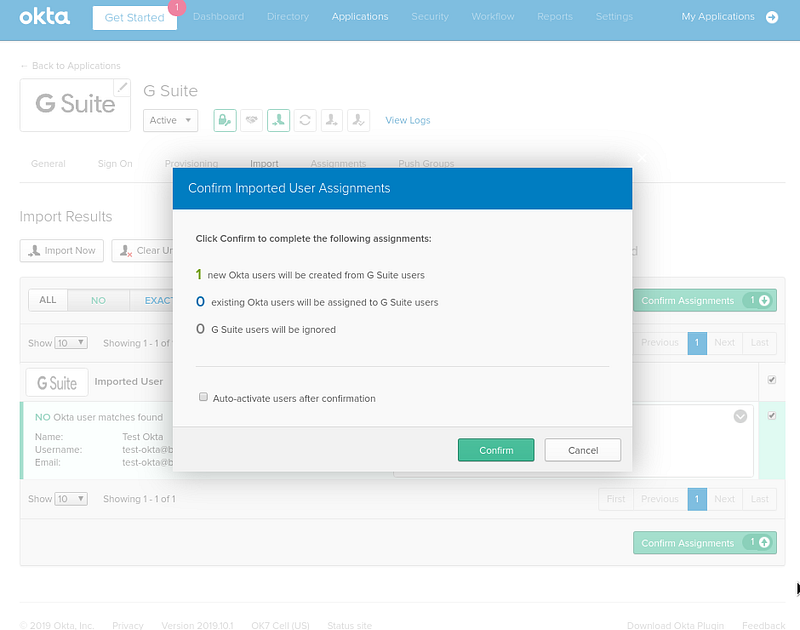The image size is (800, 630).
Task: Click Cancel in the dialog
Action: (583, 450)
